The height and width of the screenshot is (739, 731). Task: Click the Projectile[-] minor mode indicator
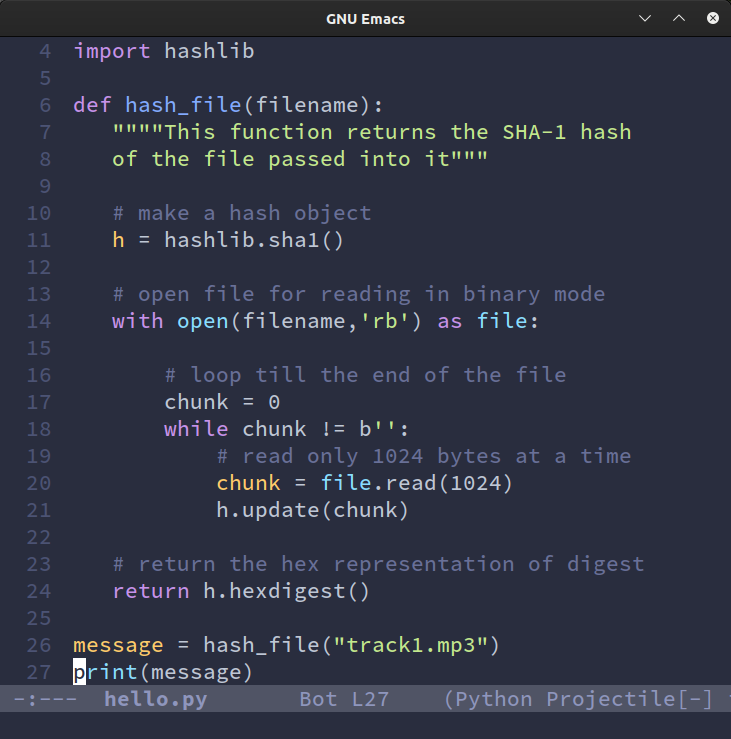point(629,699)
